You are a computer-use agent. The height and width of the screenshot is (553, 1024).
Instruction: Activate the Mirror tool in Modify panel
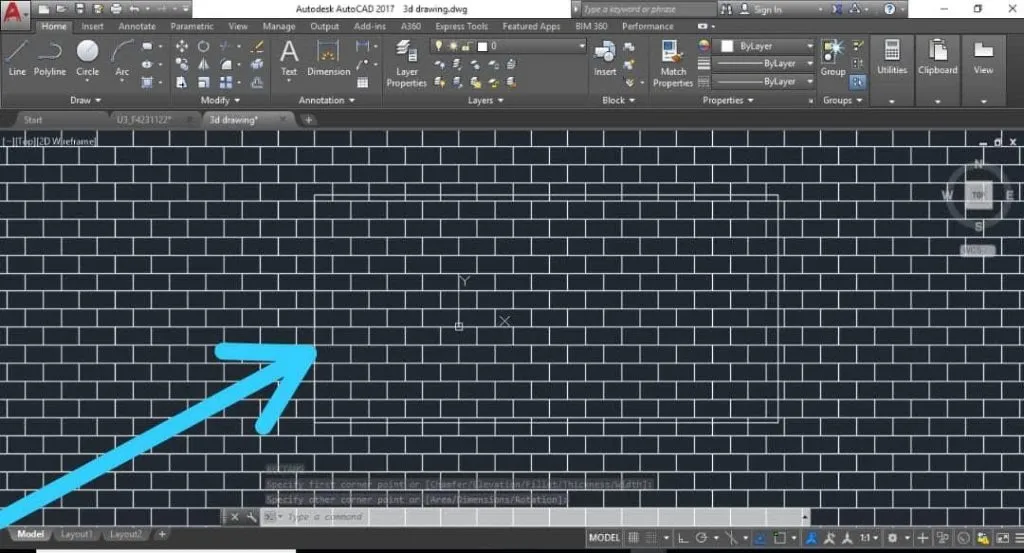204,64
